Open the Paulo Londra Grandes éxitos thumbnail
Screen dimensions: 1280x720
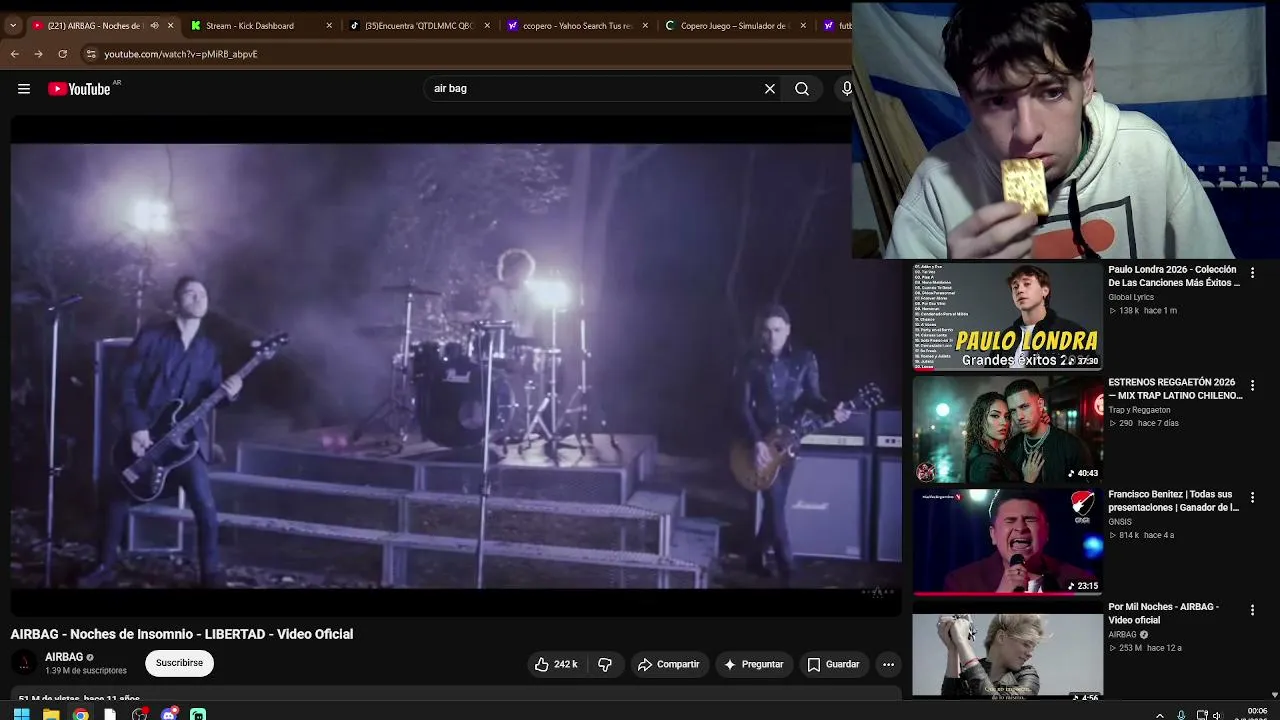(x=1007, y=317)
